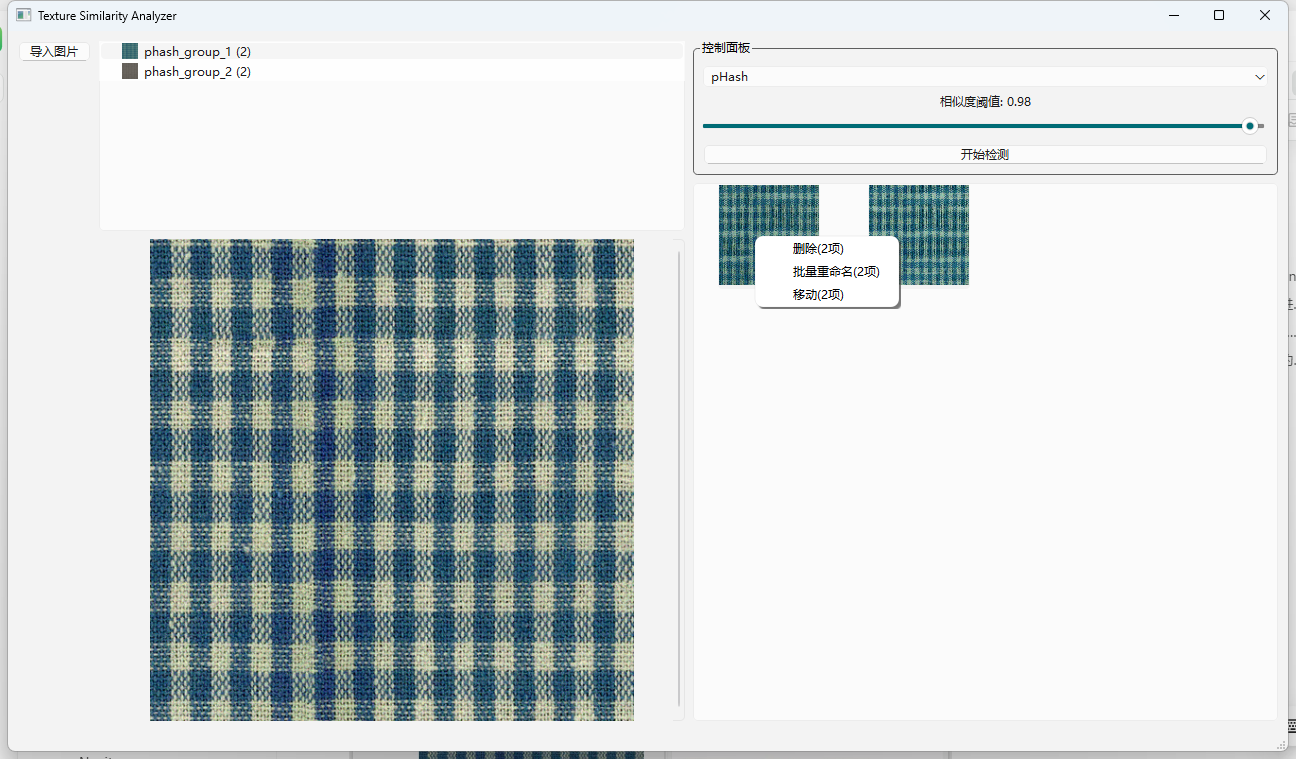
Task: Click the gray-brown icon beside phash_group_2
Action: [x=129, y=72]
